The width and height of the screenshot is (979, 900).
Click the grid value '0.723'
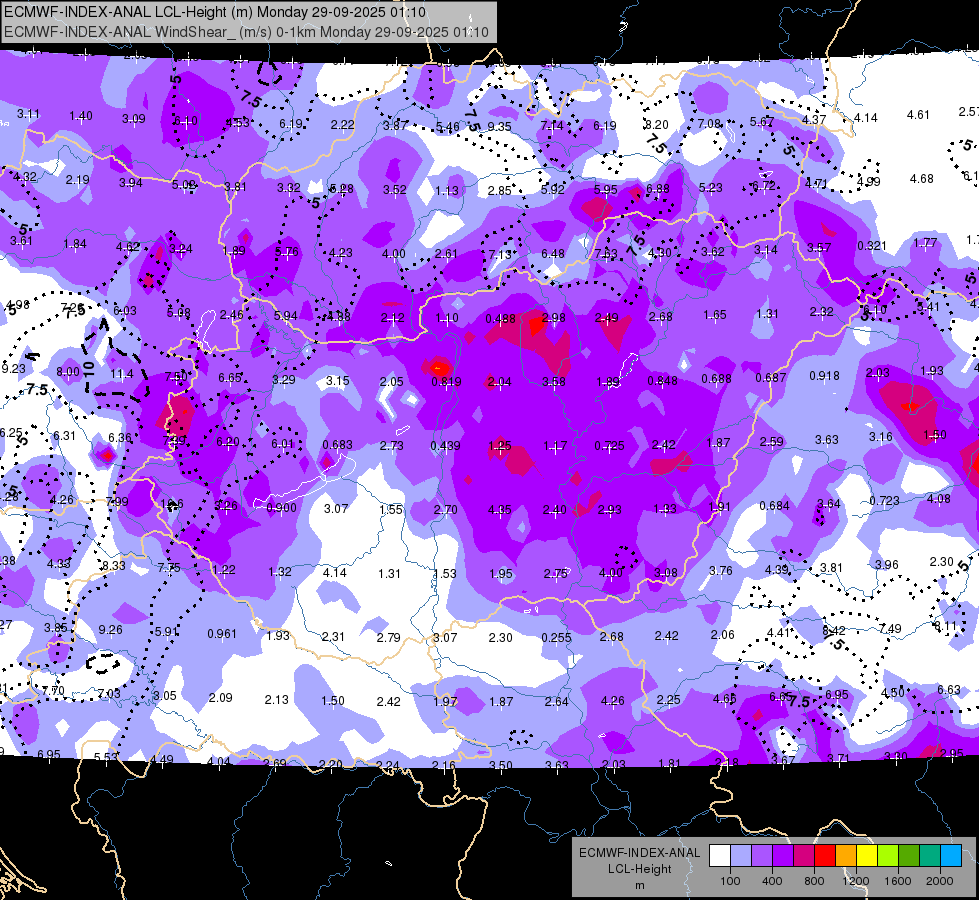(x=884, y=501)
